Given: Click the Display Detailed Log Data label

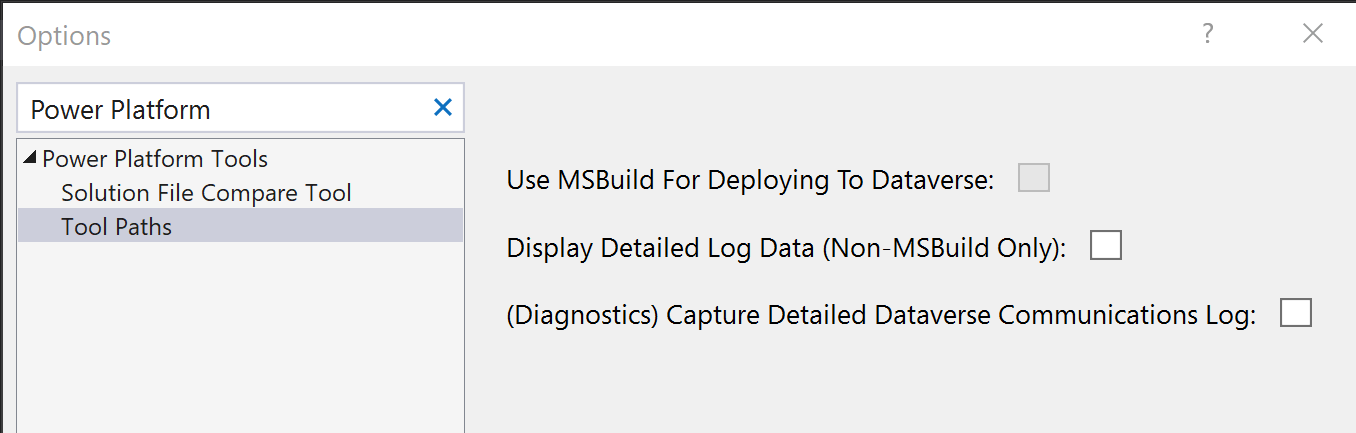Looking at the screenshot, I should (x=786, y=248).
